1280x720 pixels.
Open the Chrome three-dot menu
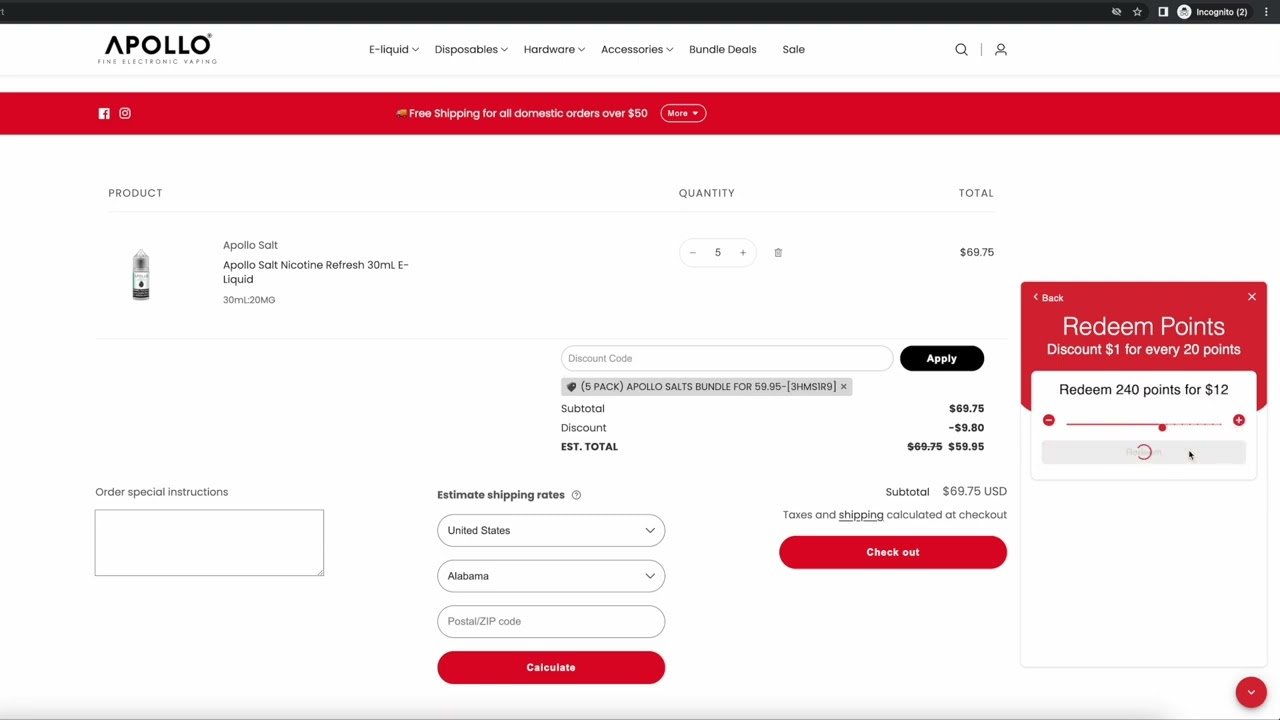1266,12
